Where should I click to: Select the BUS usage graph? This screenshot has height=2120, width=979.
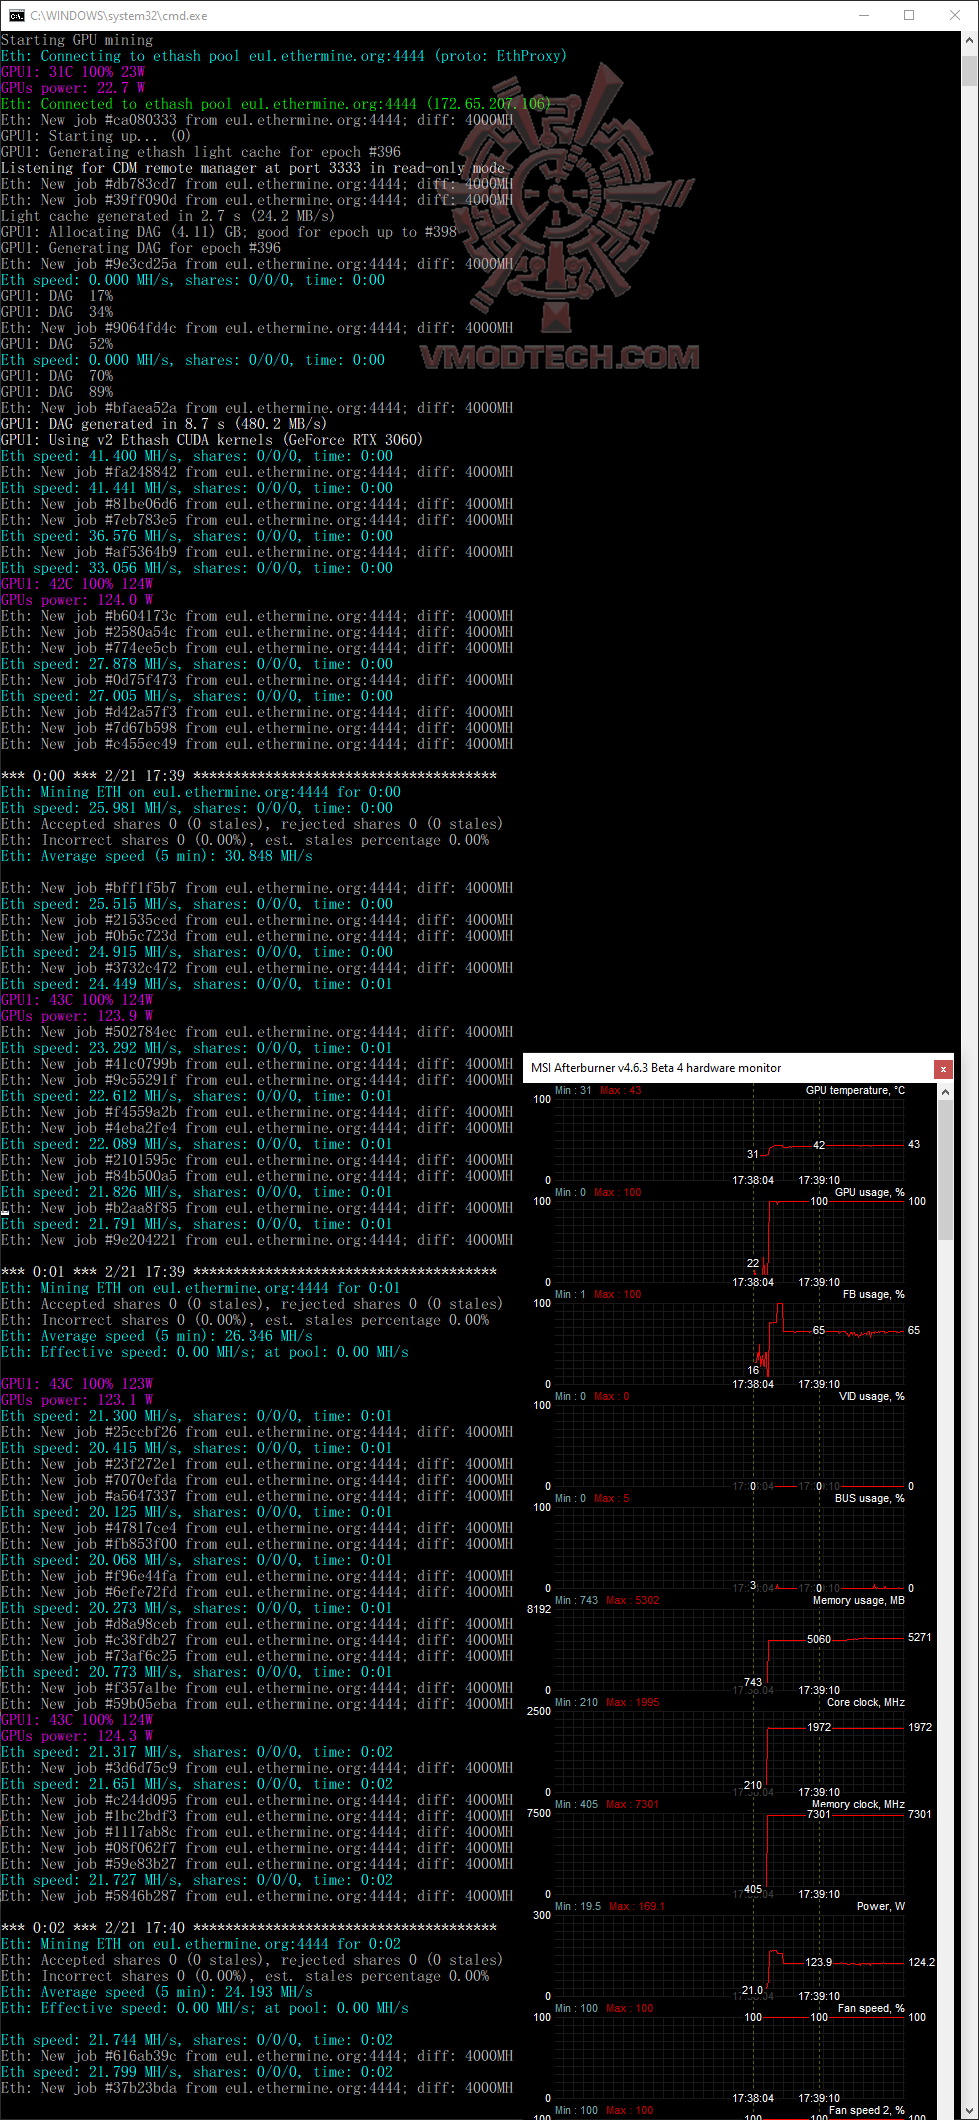tap(730, 1547)
